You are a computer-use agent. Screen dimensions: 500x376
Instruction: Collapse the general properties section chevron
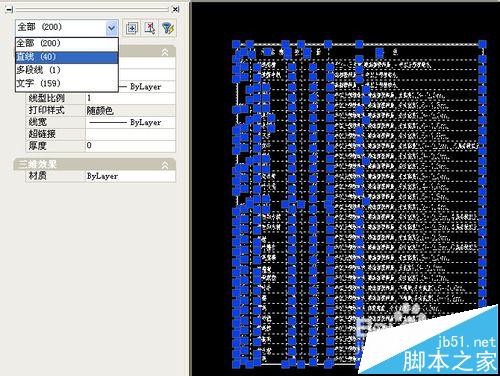click(165, 52)
